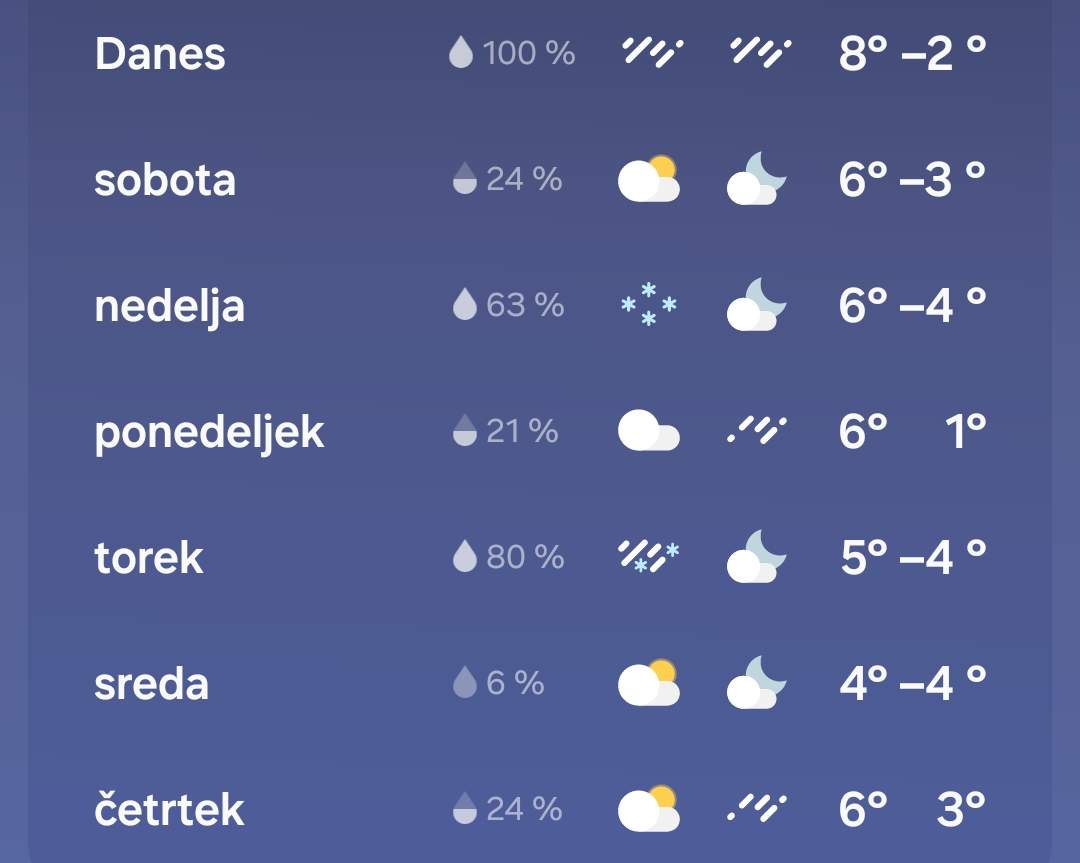
Task: Click sobota's partly sunny cloud icon
Action: click(649, 178)
